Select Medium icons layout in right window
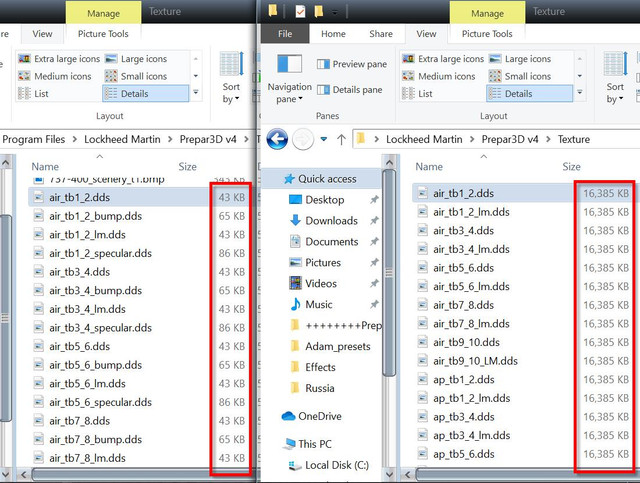The width and height of the screenshot is (640, 483). click(x=439, y=76)
